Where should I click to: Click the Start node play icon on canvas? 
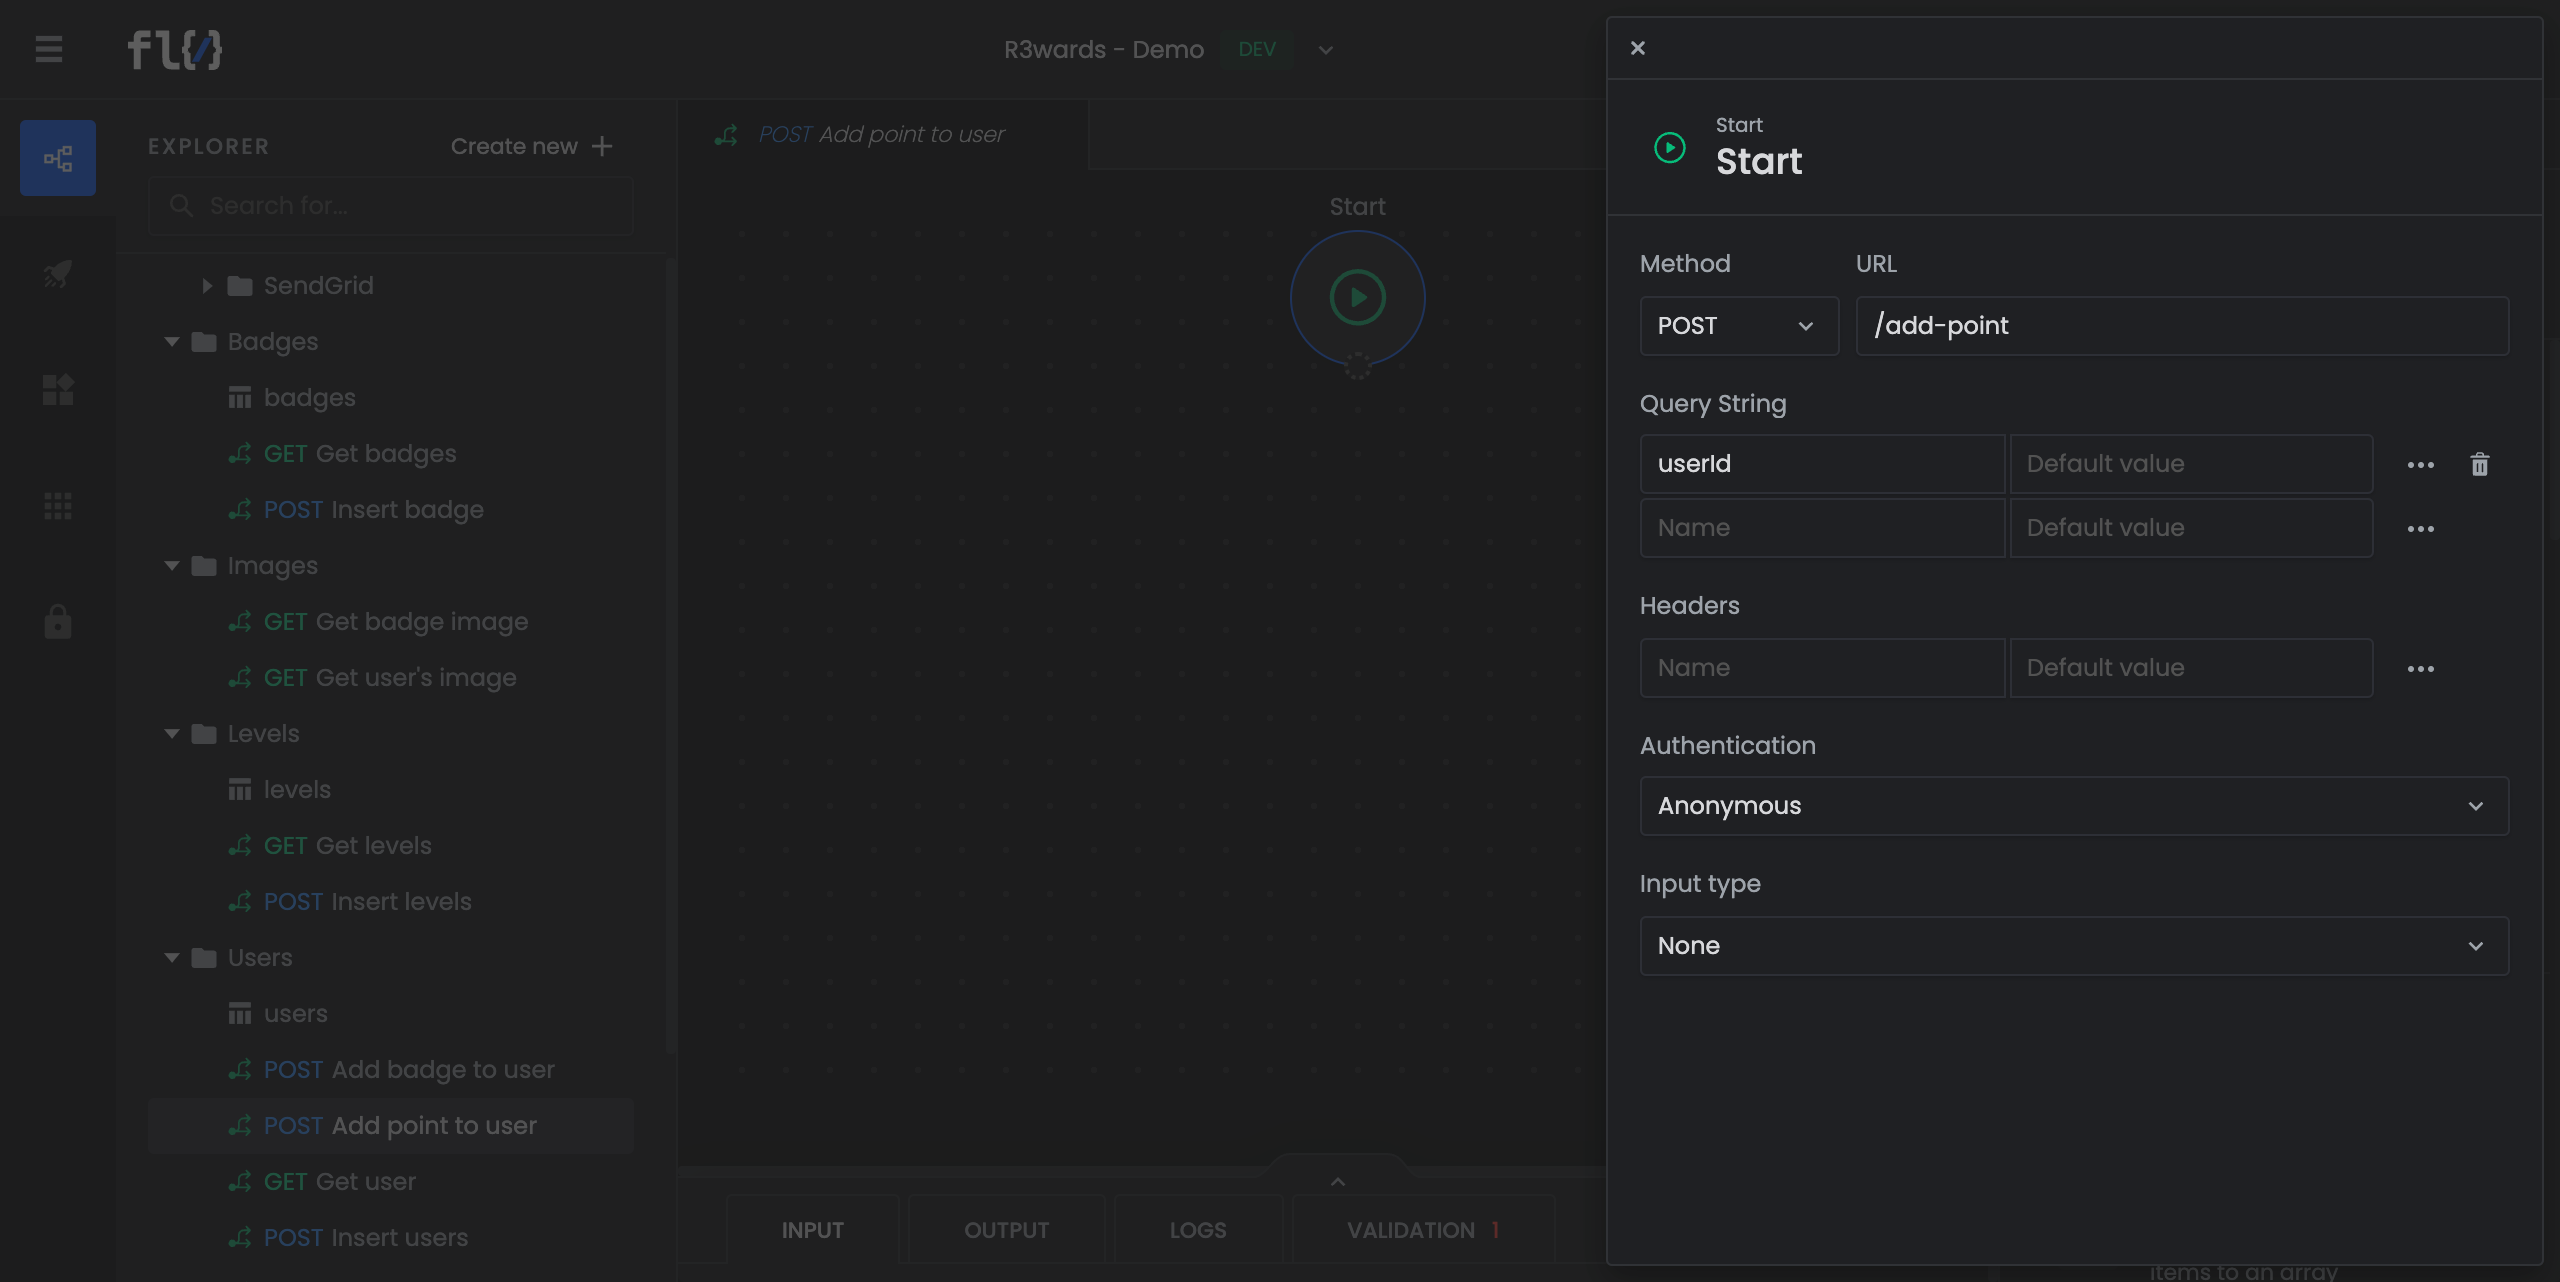(x=1357, y=298)
